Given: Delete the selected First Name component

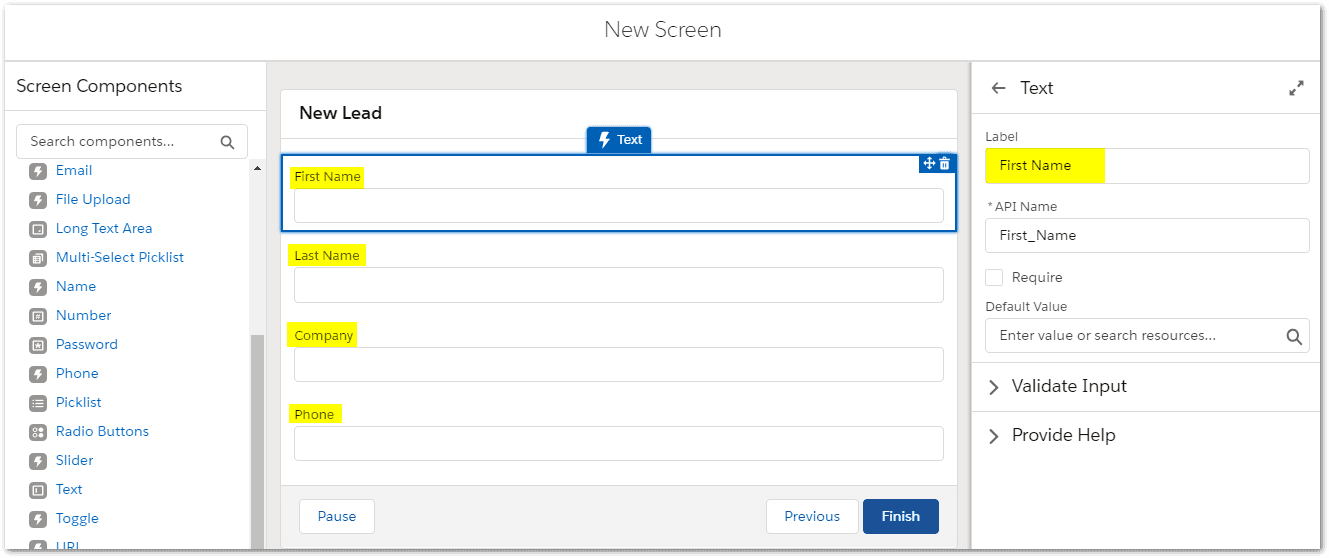Looking at the screenshot, I should click(x=945, y=163).
